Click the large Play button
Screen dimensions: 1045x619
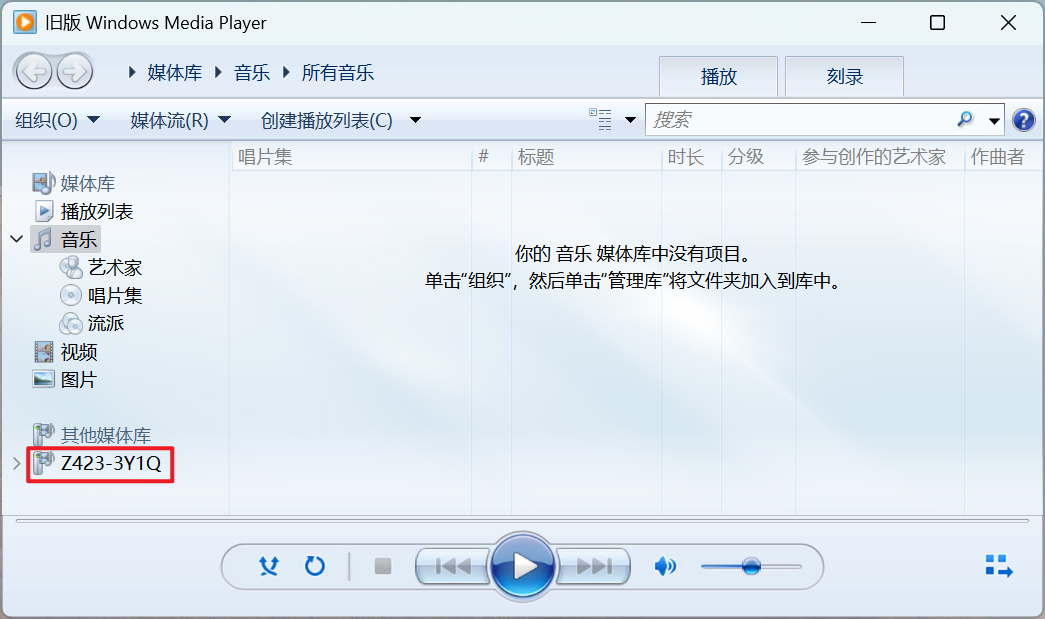pos(523,566)
